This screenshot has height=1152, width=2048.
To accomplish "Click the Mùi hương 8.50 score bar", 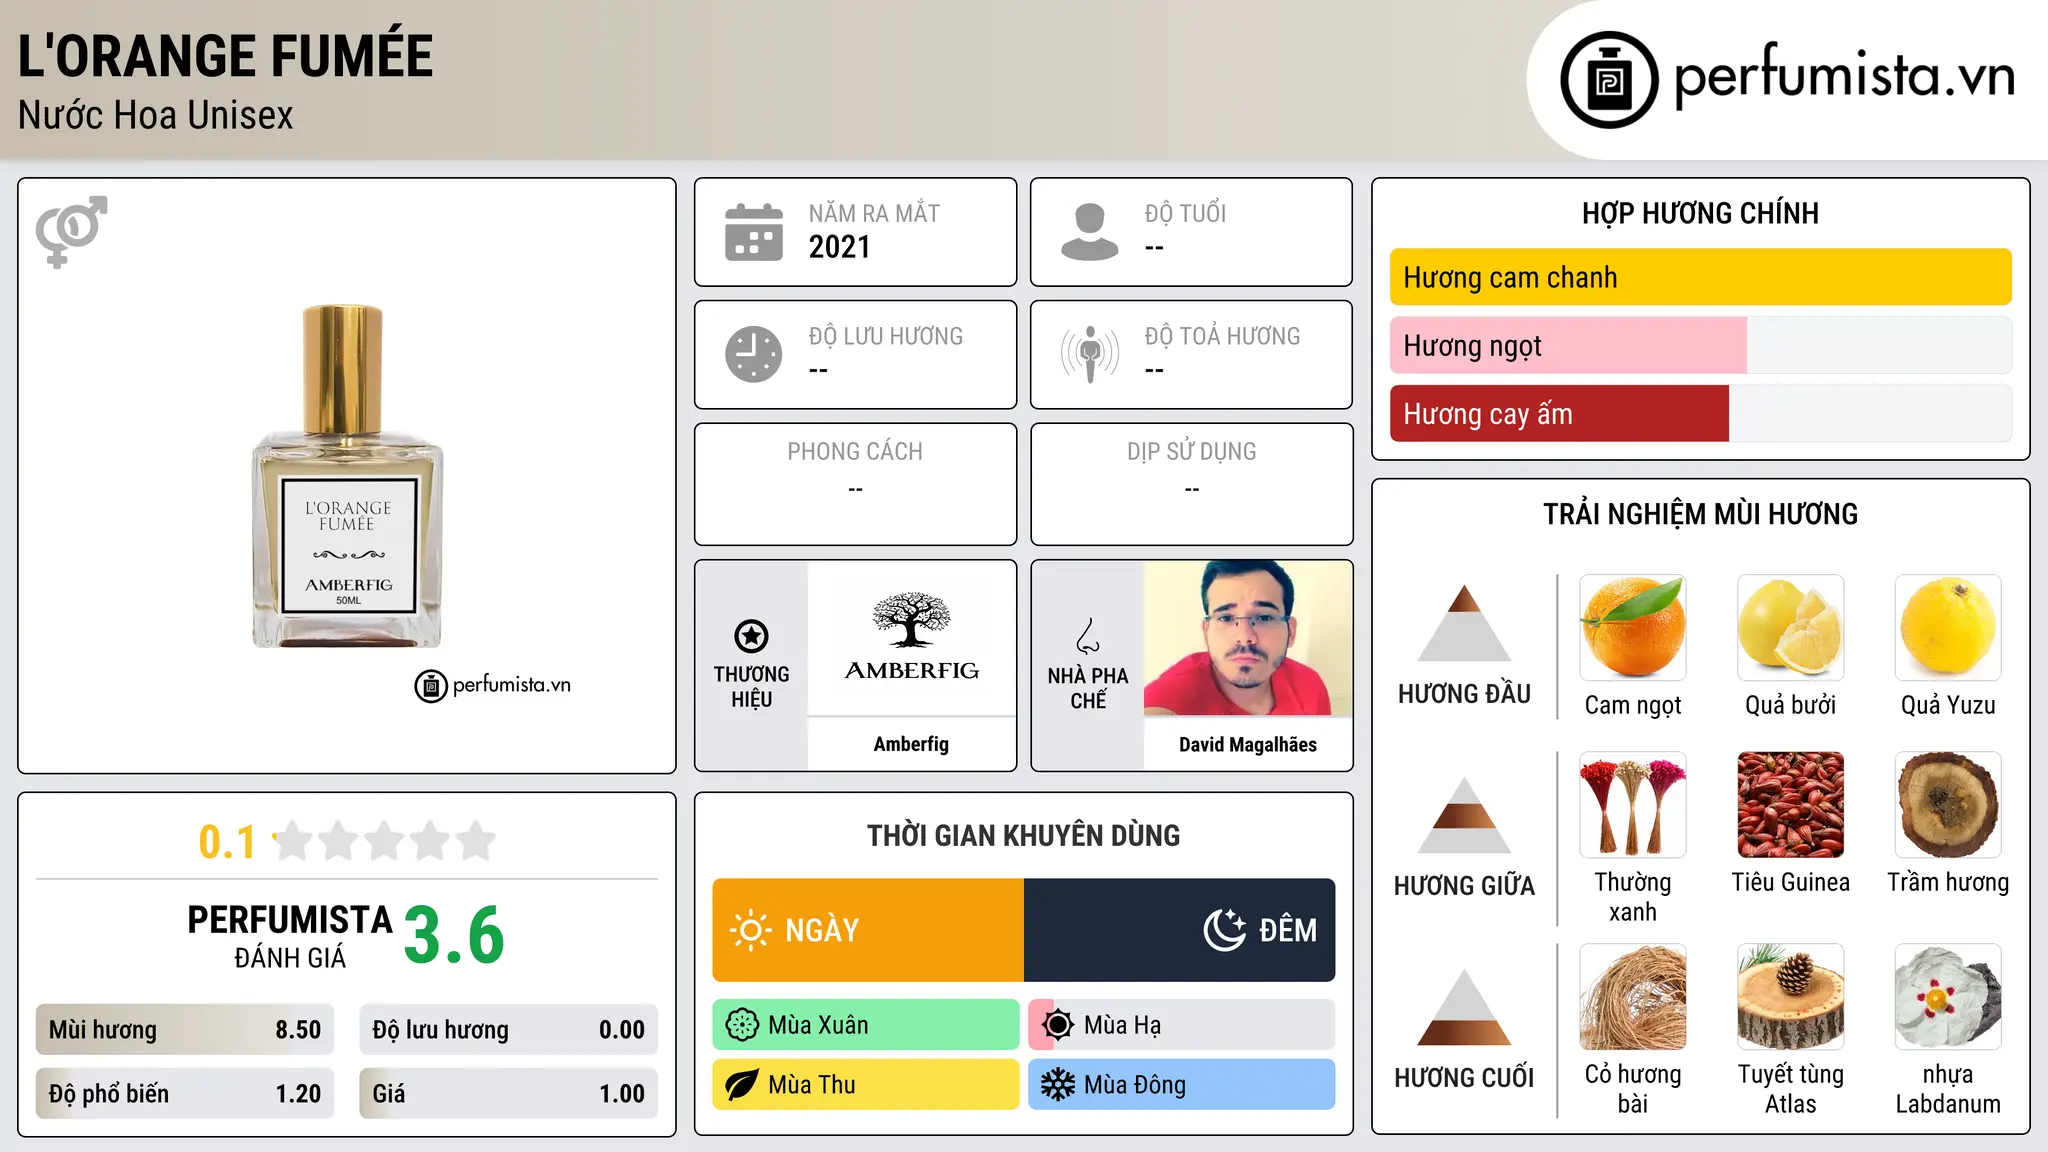I will 185,1030.
